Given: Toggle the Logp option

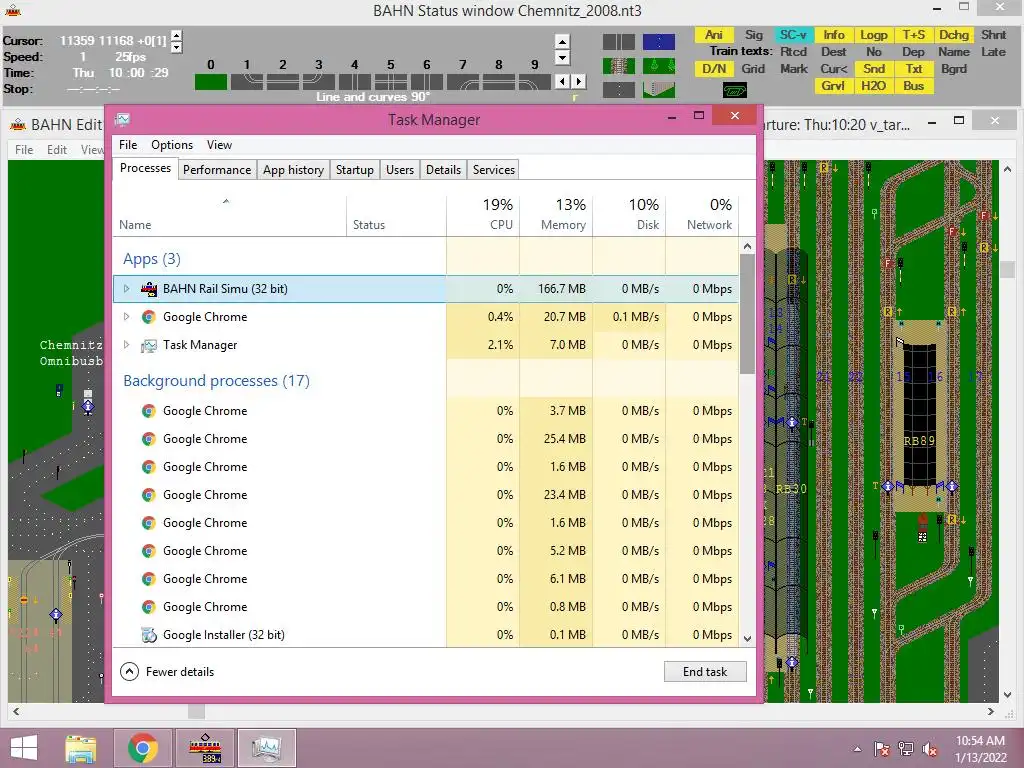Looking at the screenshot, I should coord(873,35).
